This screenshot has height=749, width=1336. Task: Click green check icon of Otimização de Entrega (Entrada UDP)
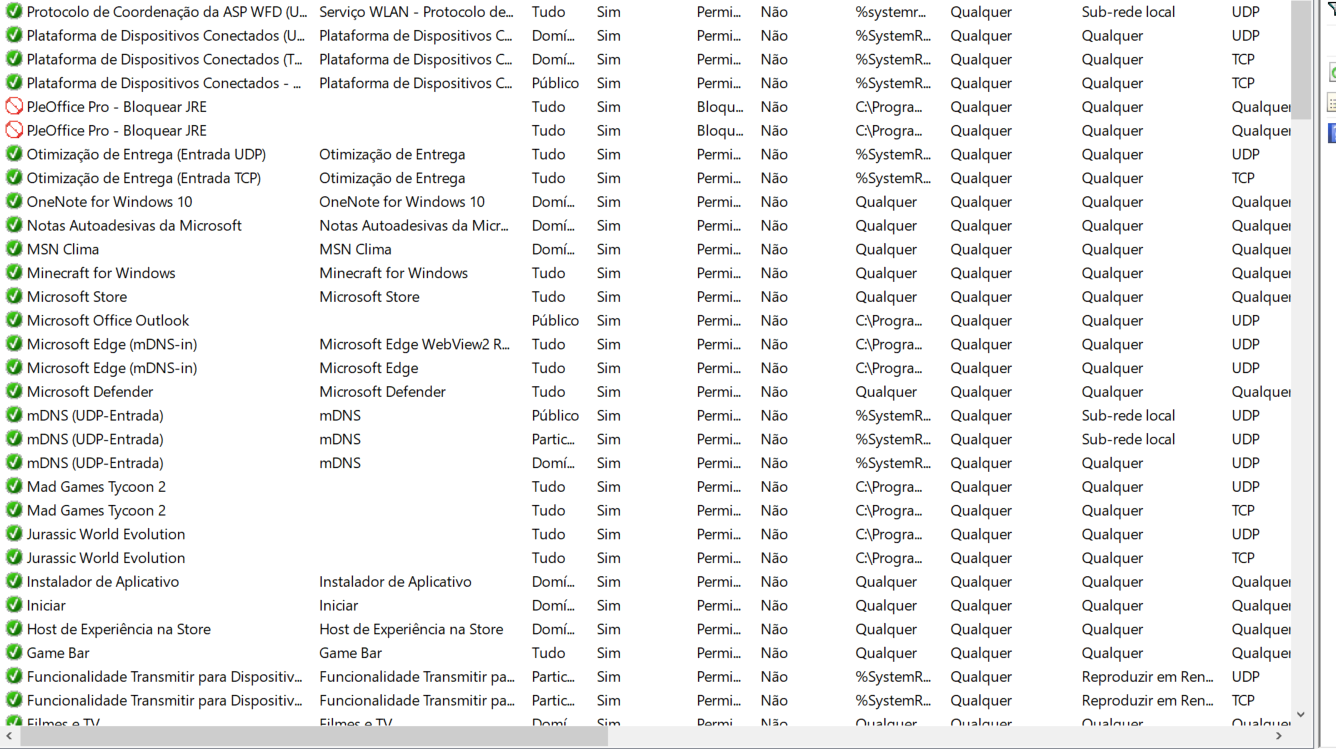tap(14, 154)
